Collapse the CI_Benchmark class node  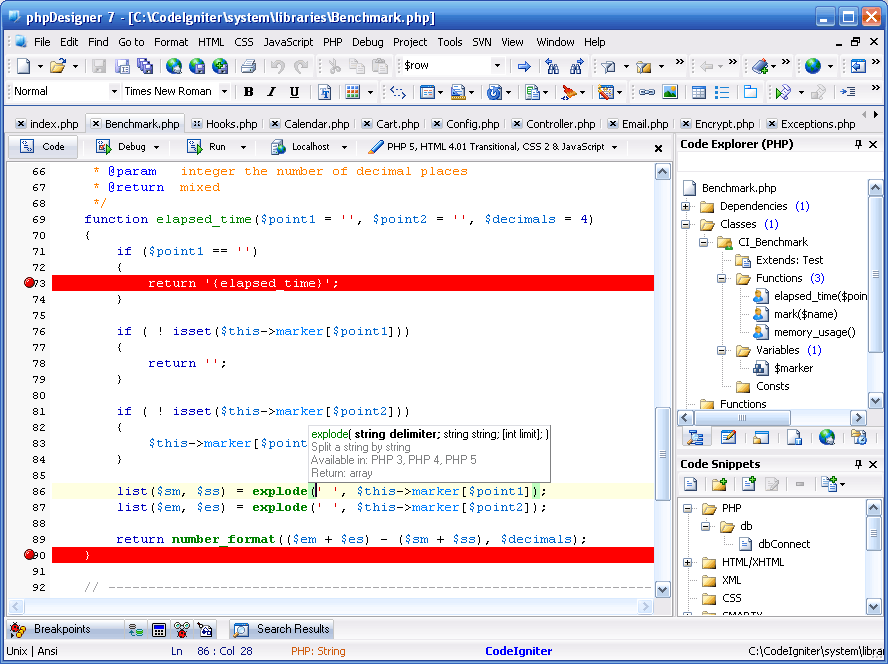pos(703,242)
